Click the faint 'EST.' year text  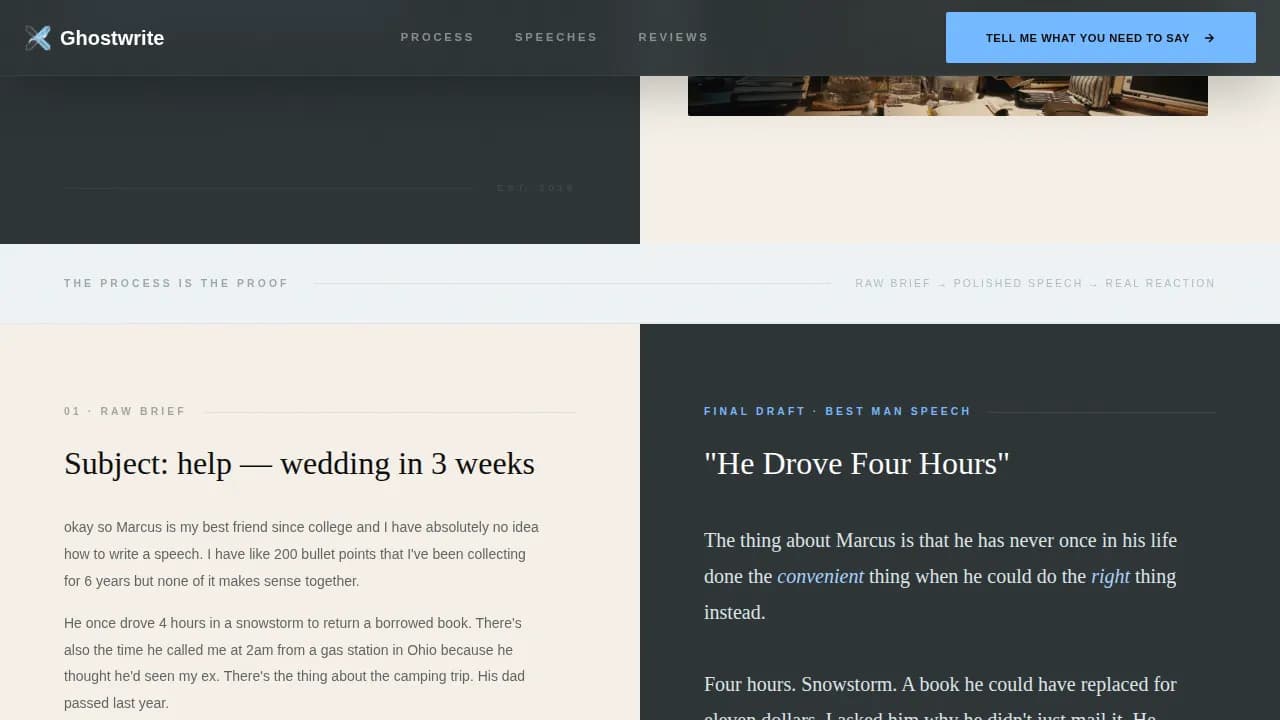click(x=536, y=188)
